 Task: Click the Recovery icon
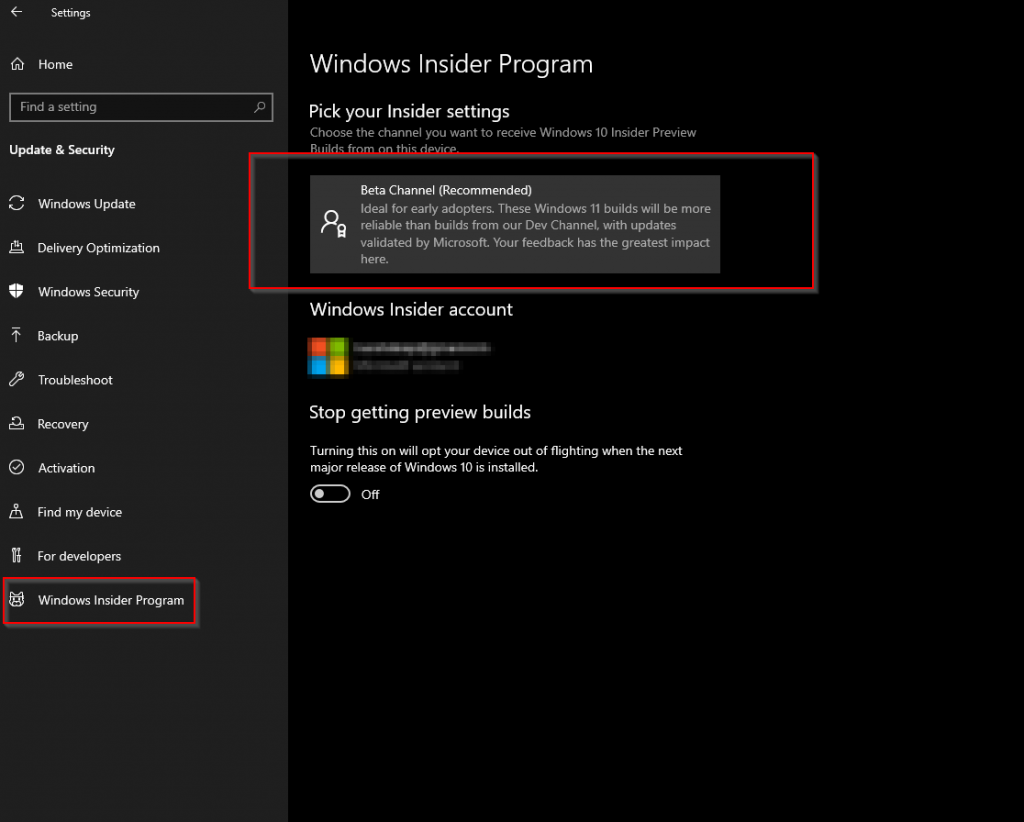[16, 423]
